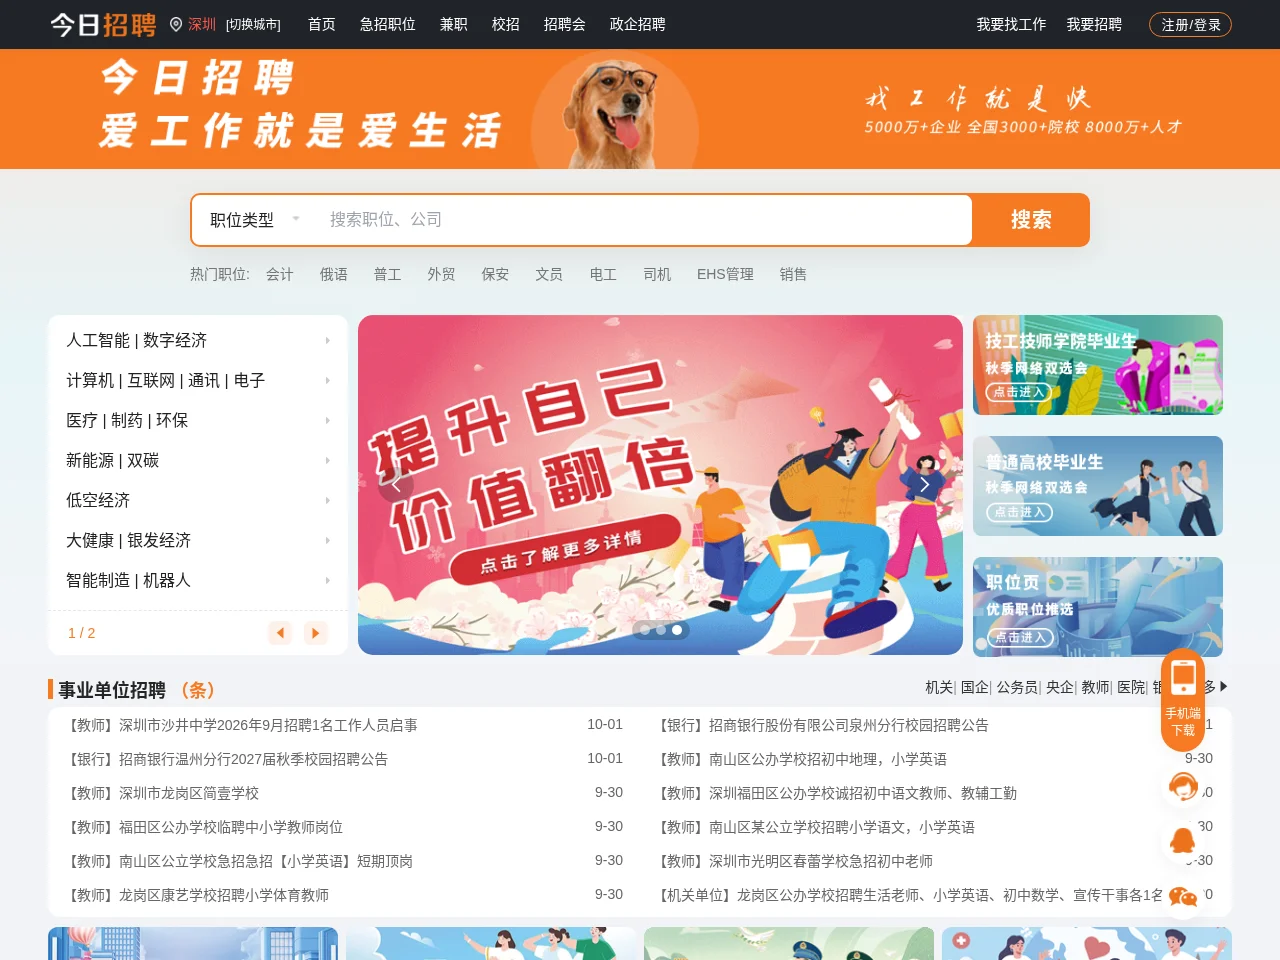
Task: Expand the 人工智能 | 数字经济 category
Action: pos(198,340)
